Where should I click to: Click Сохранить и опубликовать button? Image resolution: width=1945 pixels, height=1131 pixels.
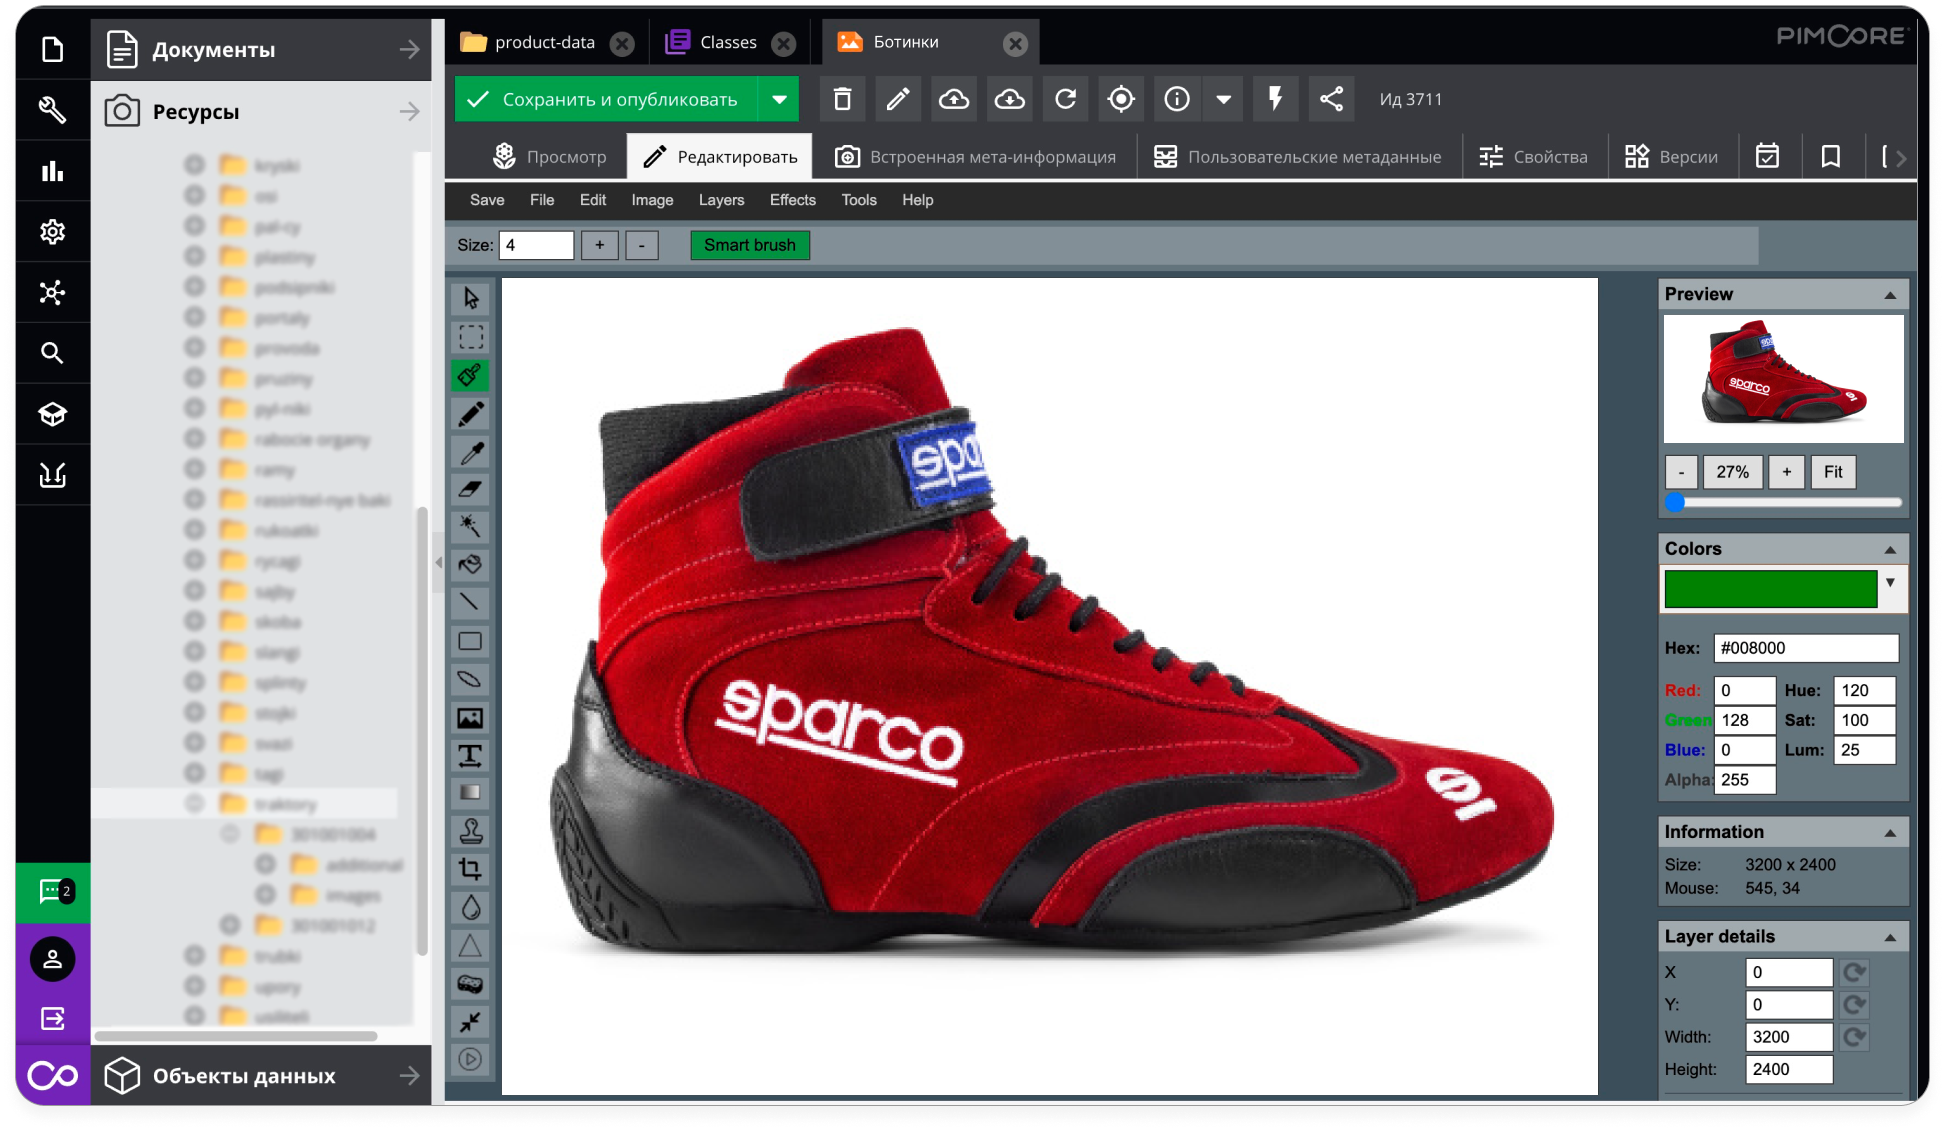pyautogui.click(x=606, y=99)
